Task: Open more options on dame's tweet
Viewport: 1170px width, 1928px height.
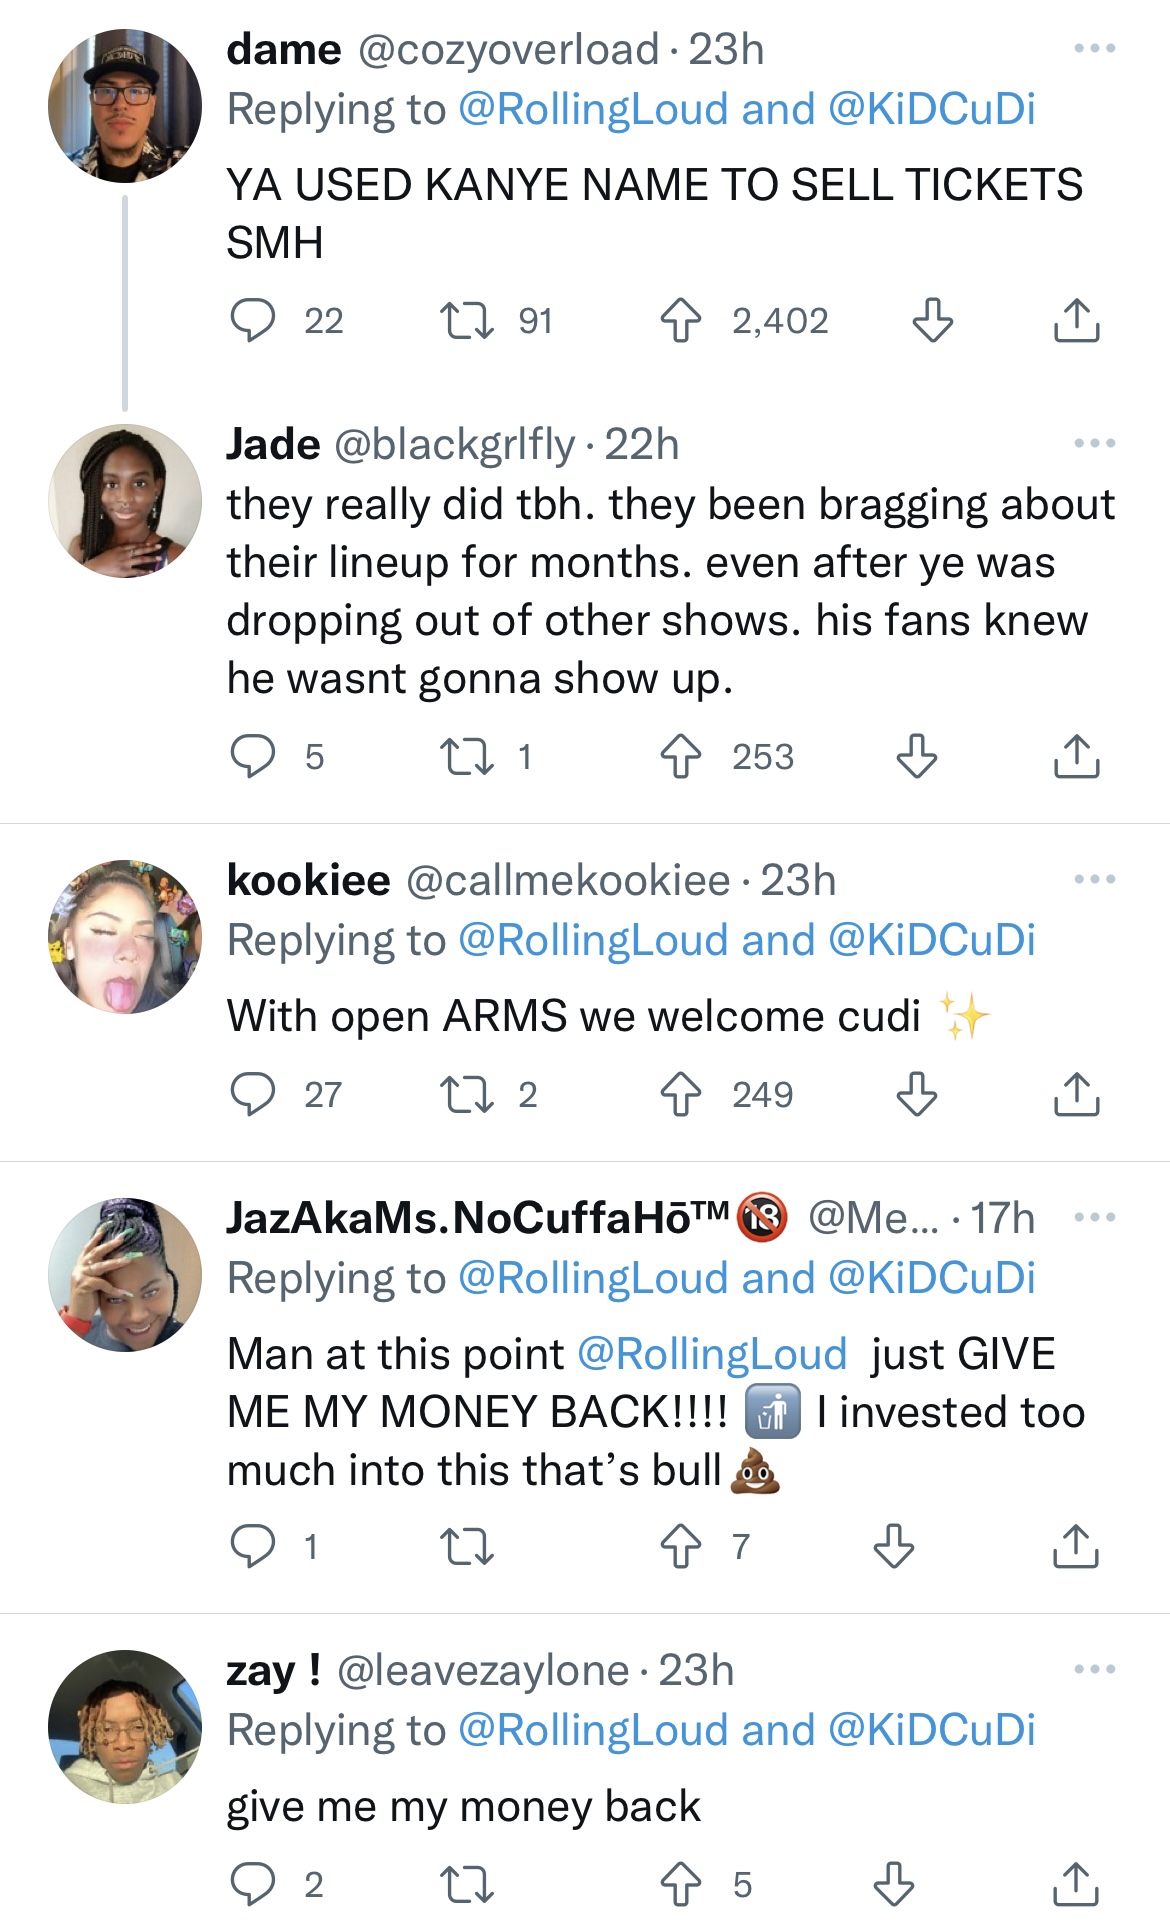Action: tap(1094, 49)
